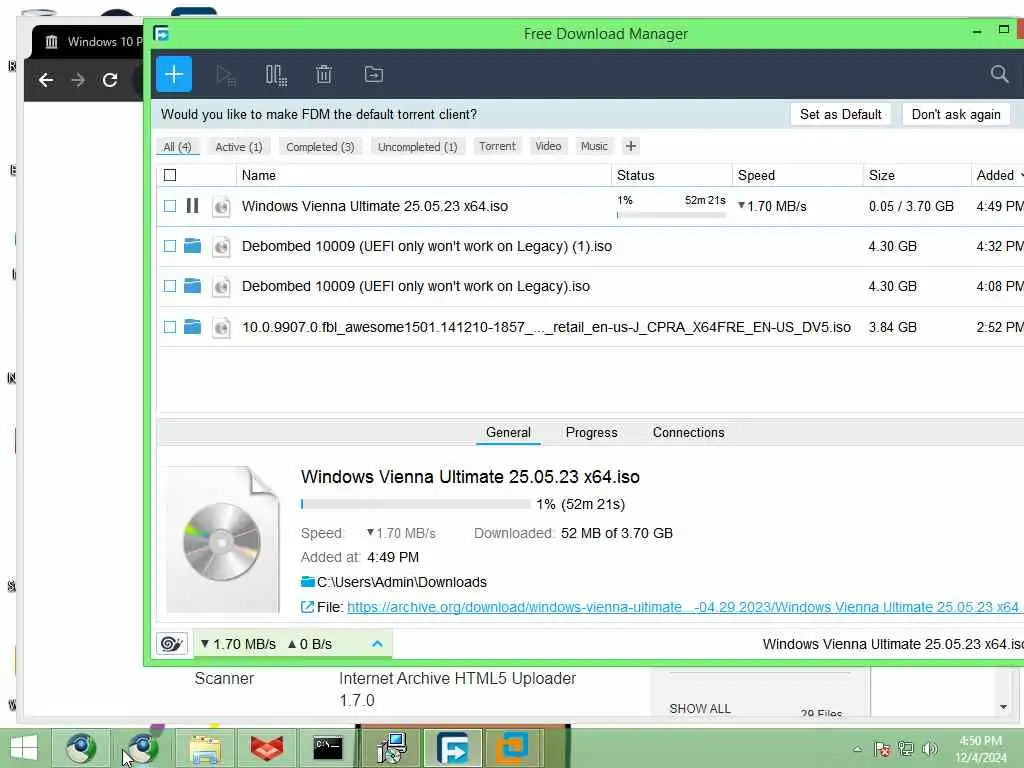Click SHOW ALL in browser page
The image size is (1024, 768).
pos(700,709)
